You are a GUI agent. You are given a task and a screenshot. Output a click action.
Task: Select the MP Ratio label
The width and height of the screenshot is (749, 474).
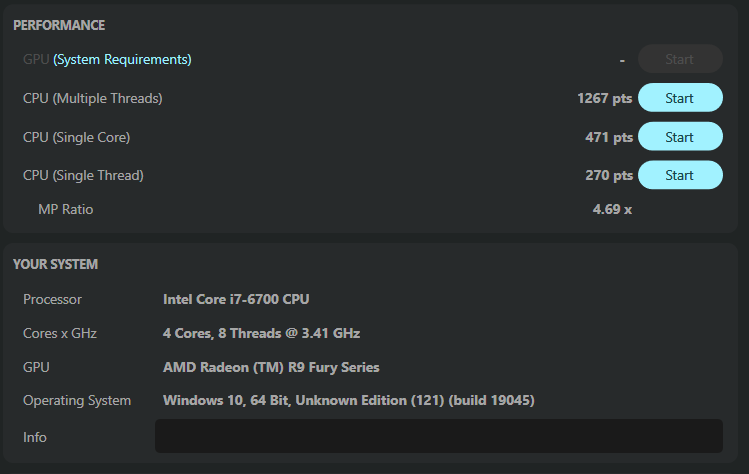[65, 209]
